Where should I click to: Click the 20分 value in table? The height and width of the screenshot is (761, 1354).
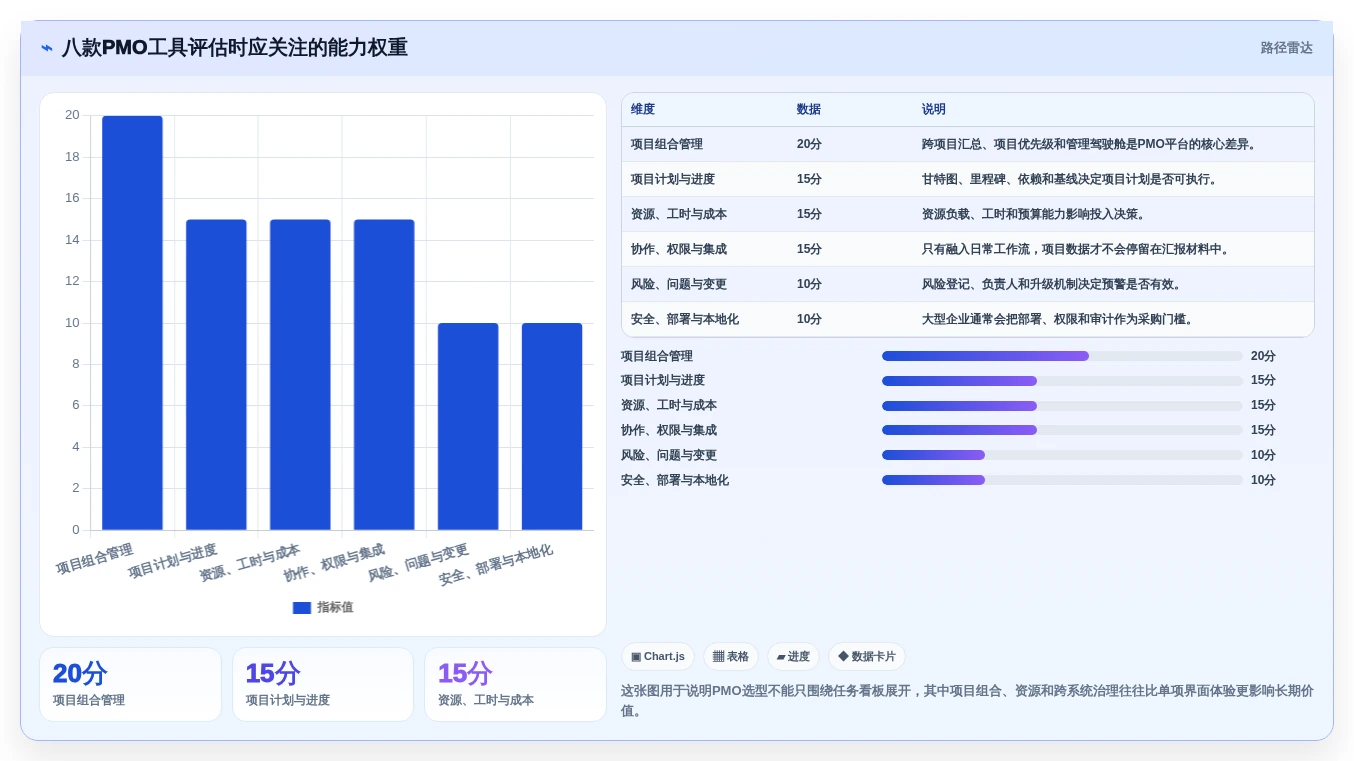point(809,144)
